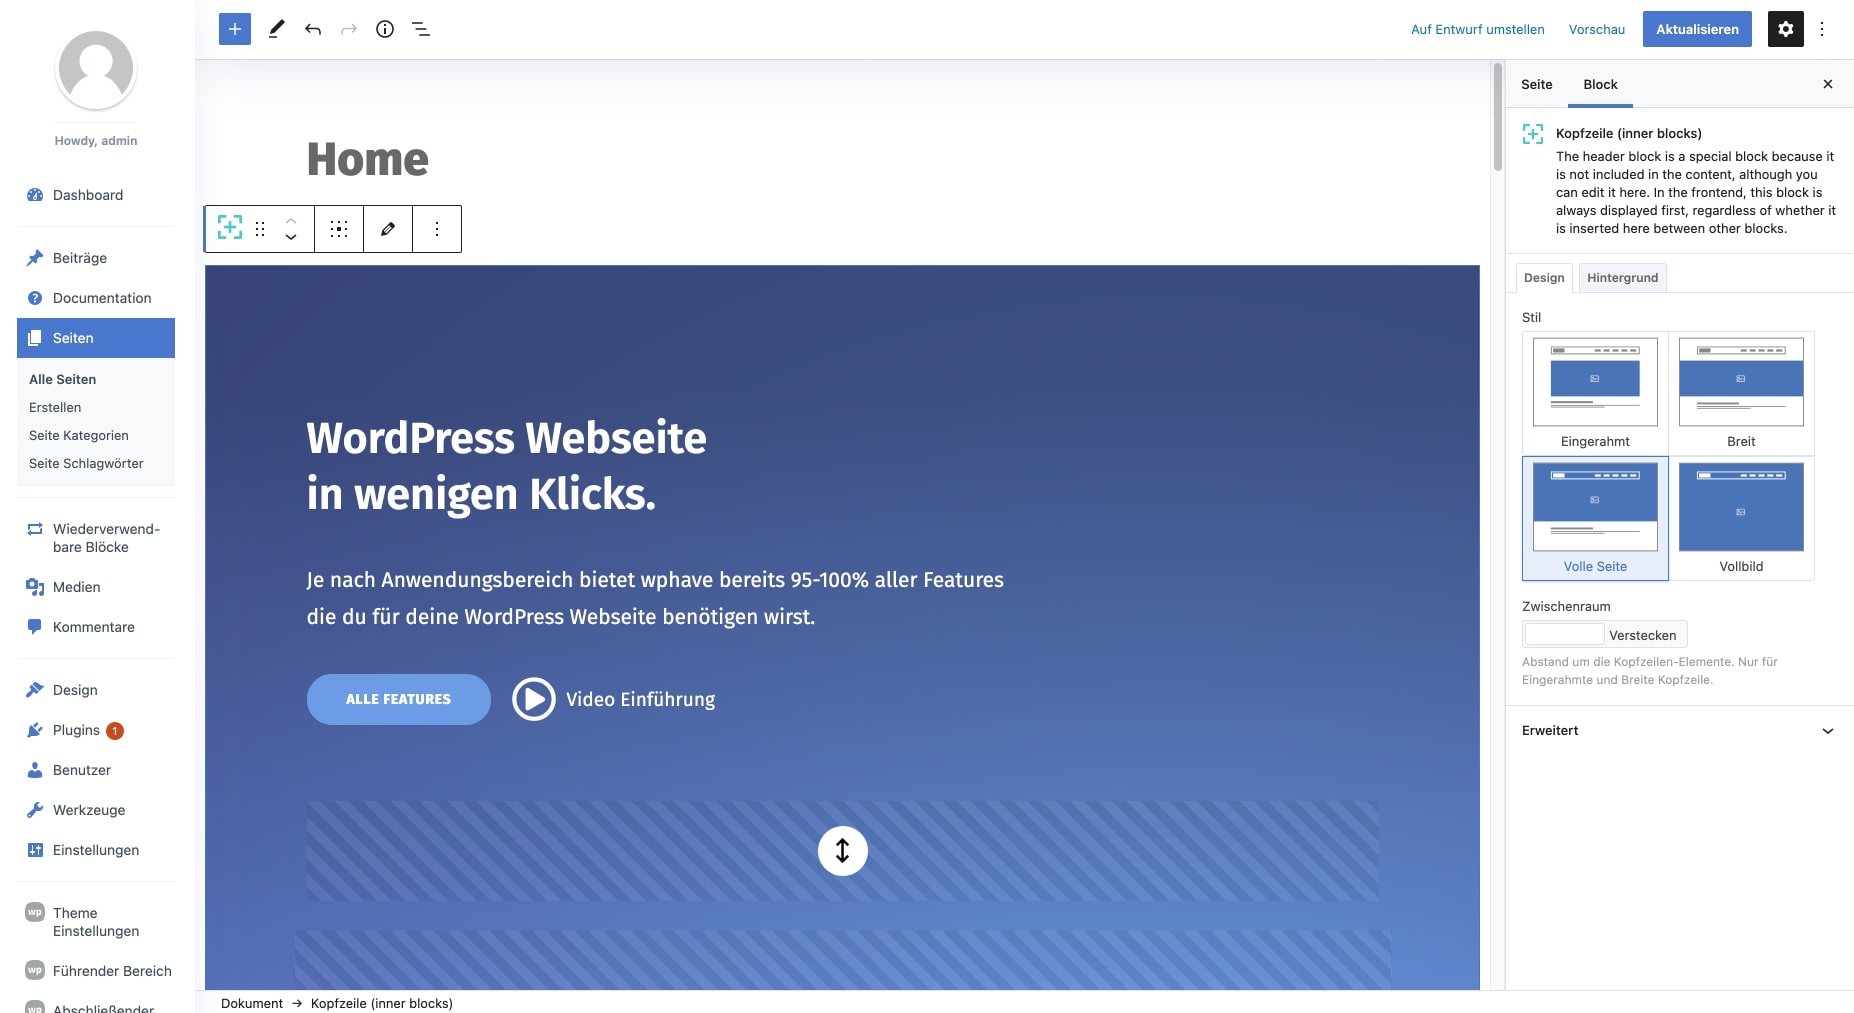Open the block list view outline
The height and width of the screenshot is (1013, 1854).
pos(421,29)
